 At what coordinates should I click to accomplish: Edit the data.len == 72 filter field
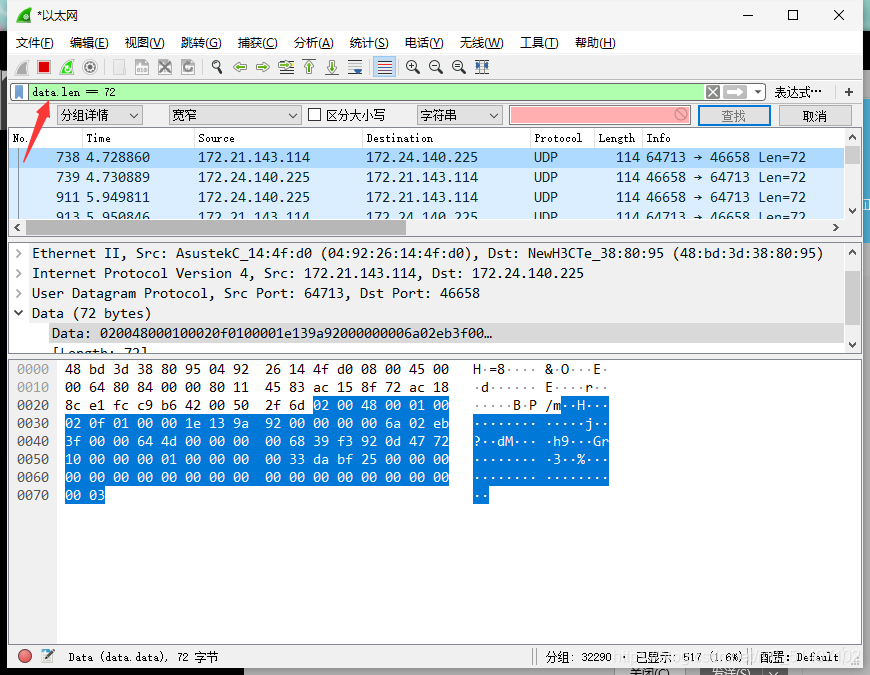click(366, 92)
